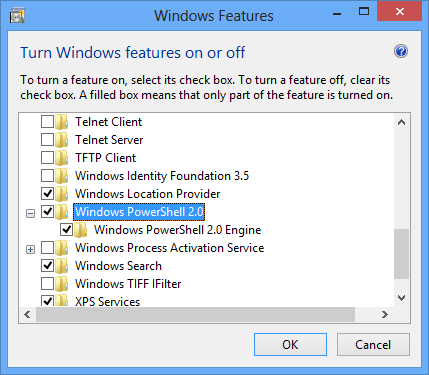This screenshot has width=429, height=375.
Task: Click folder icon beside Windows Identity Foundation 3.5
Action: (x=62, y=176)
